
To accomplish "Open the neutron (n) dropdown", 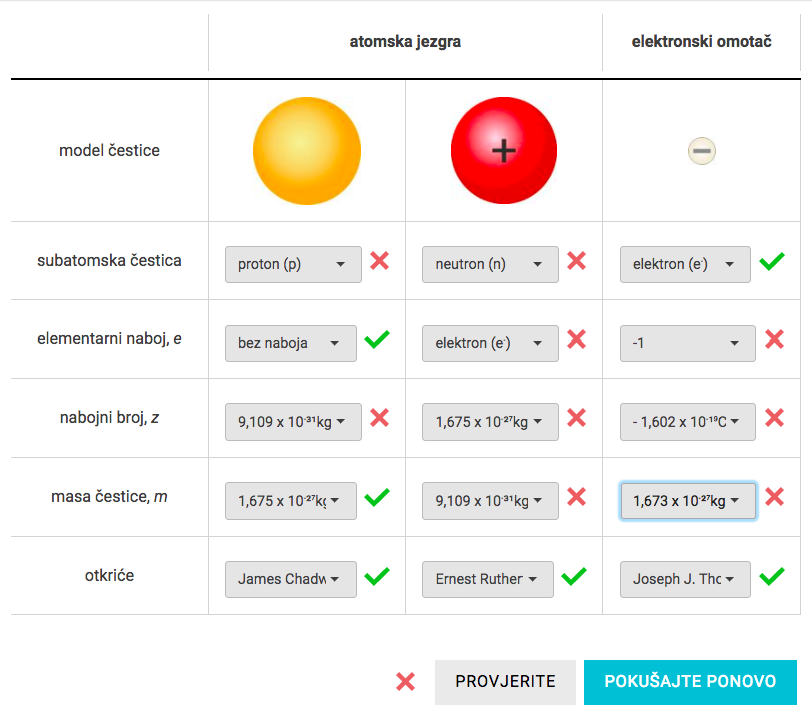I will coord(490,265).
